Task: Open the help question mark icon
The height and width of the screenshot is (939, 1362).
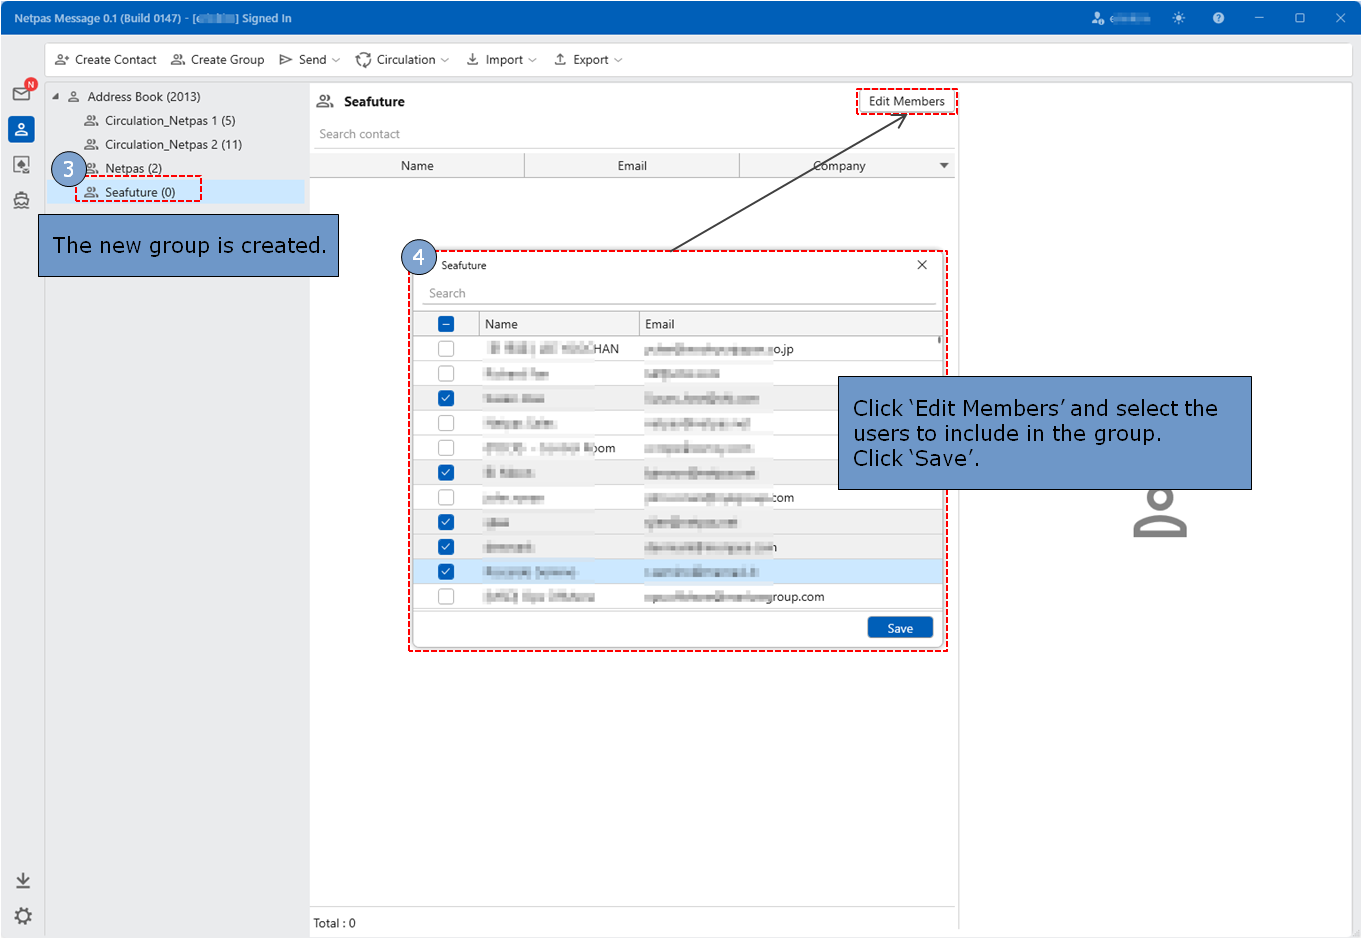Action: (1218, 18)
